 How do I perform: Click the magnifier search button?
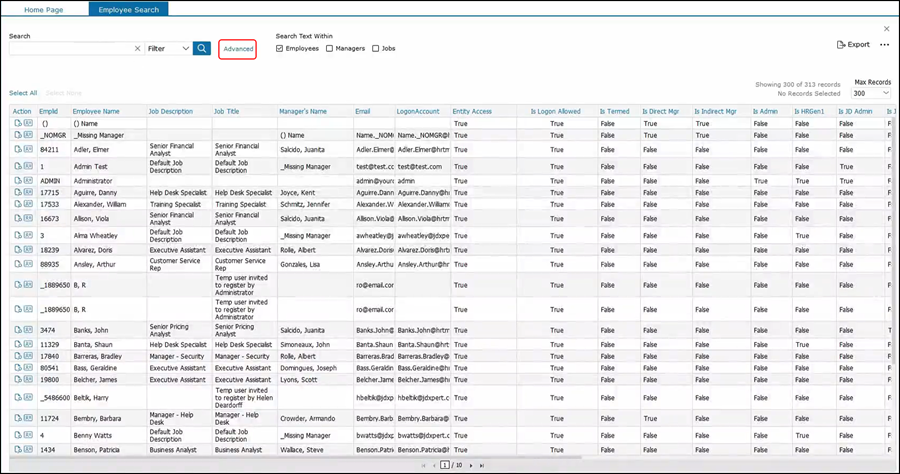click(202, 48)
